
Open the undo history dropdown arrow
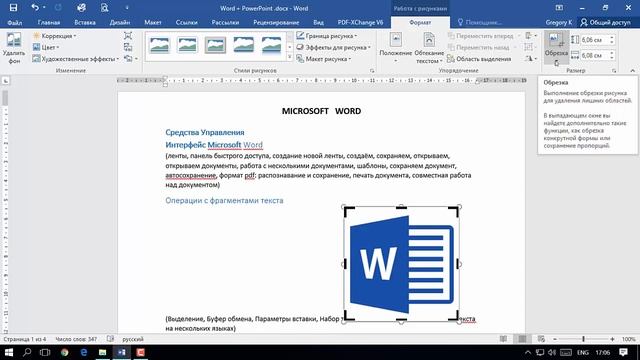[x=44, y=8]
